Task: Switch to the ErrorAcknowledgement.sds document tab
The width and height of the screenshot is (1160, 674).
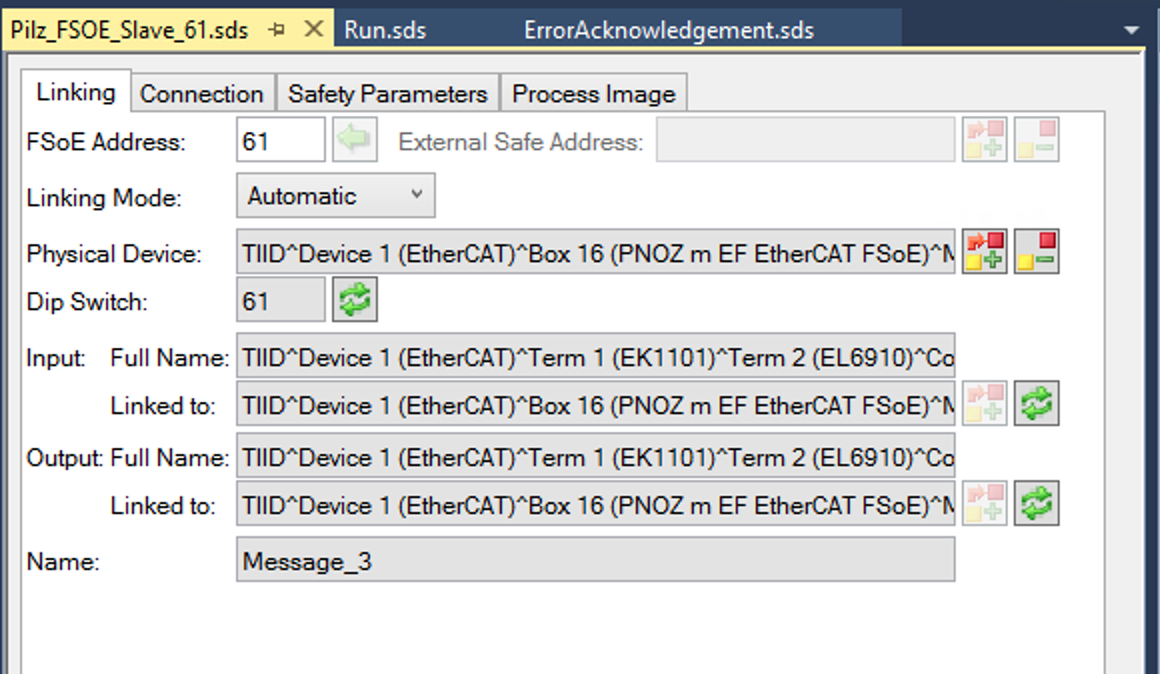Action: (x=669, y=30)
